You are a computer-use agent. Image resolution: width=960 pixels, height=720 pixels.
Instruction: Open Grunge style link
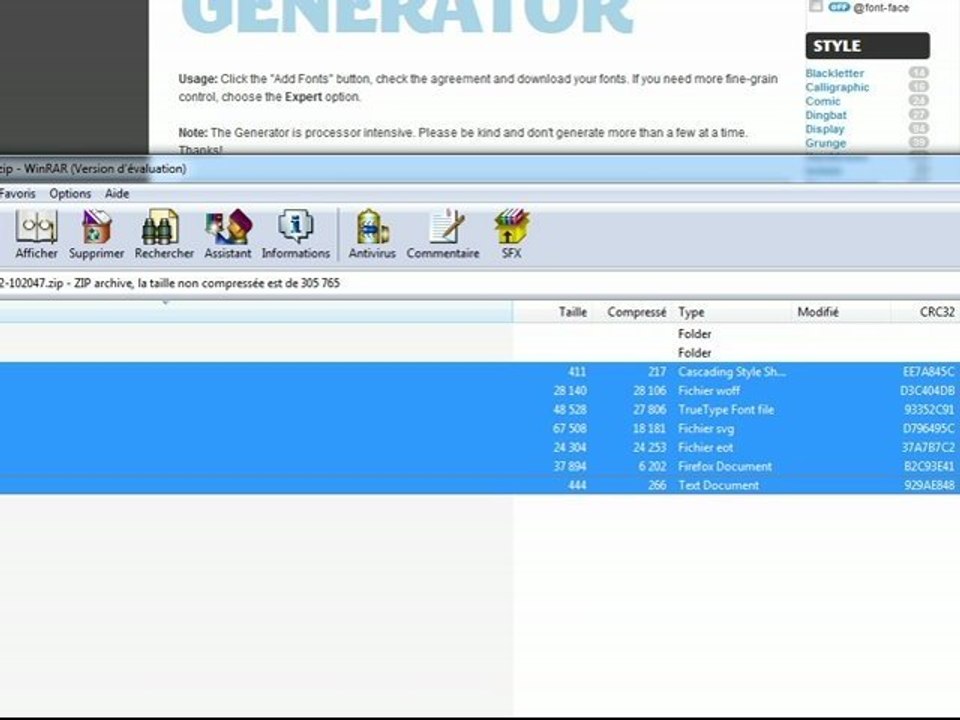[x=825, y=143]
